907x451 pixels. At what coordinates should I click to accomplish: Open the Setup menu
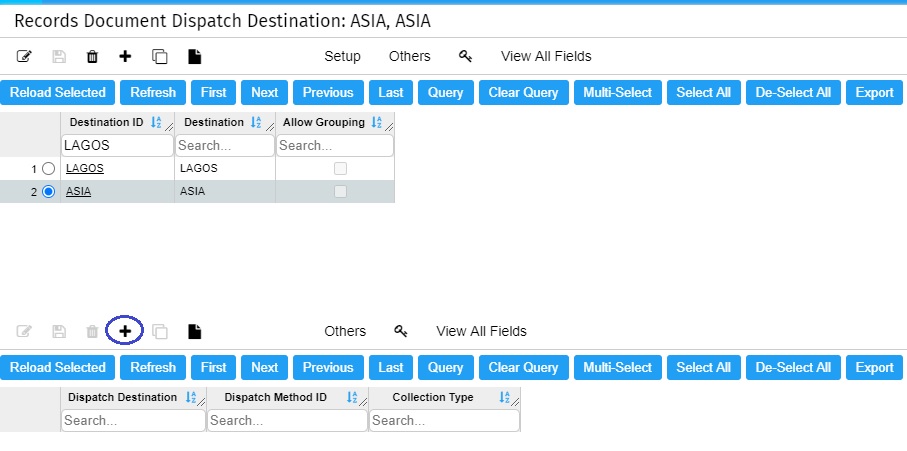click(x=342, y=56)
